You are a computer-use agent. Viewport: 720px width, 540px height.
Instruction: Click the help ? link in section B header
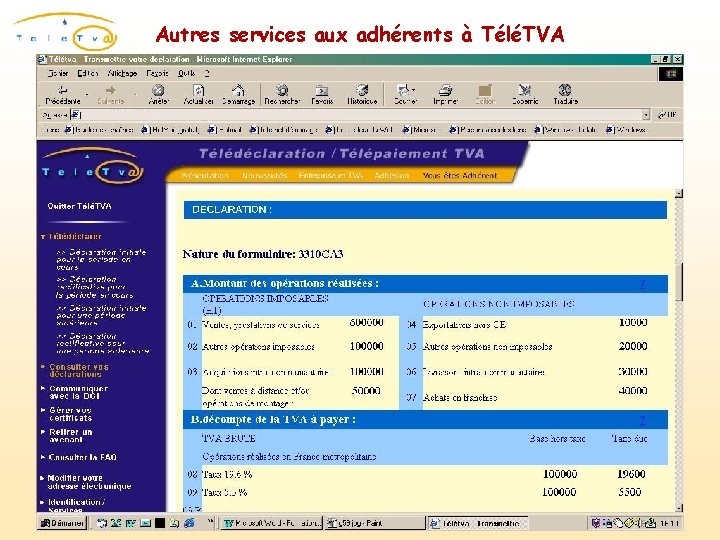[642, 420]
